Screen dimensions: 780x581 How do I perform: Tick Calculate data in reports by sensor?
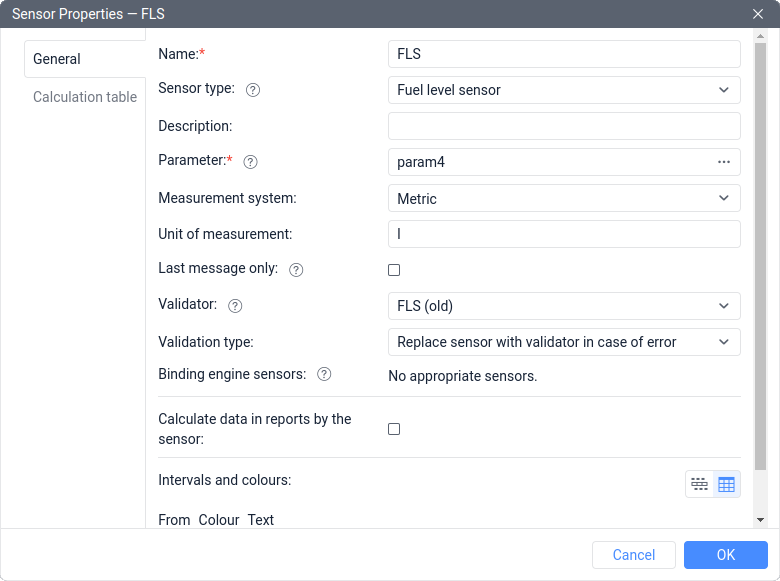click(394, 429)
